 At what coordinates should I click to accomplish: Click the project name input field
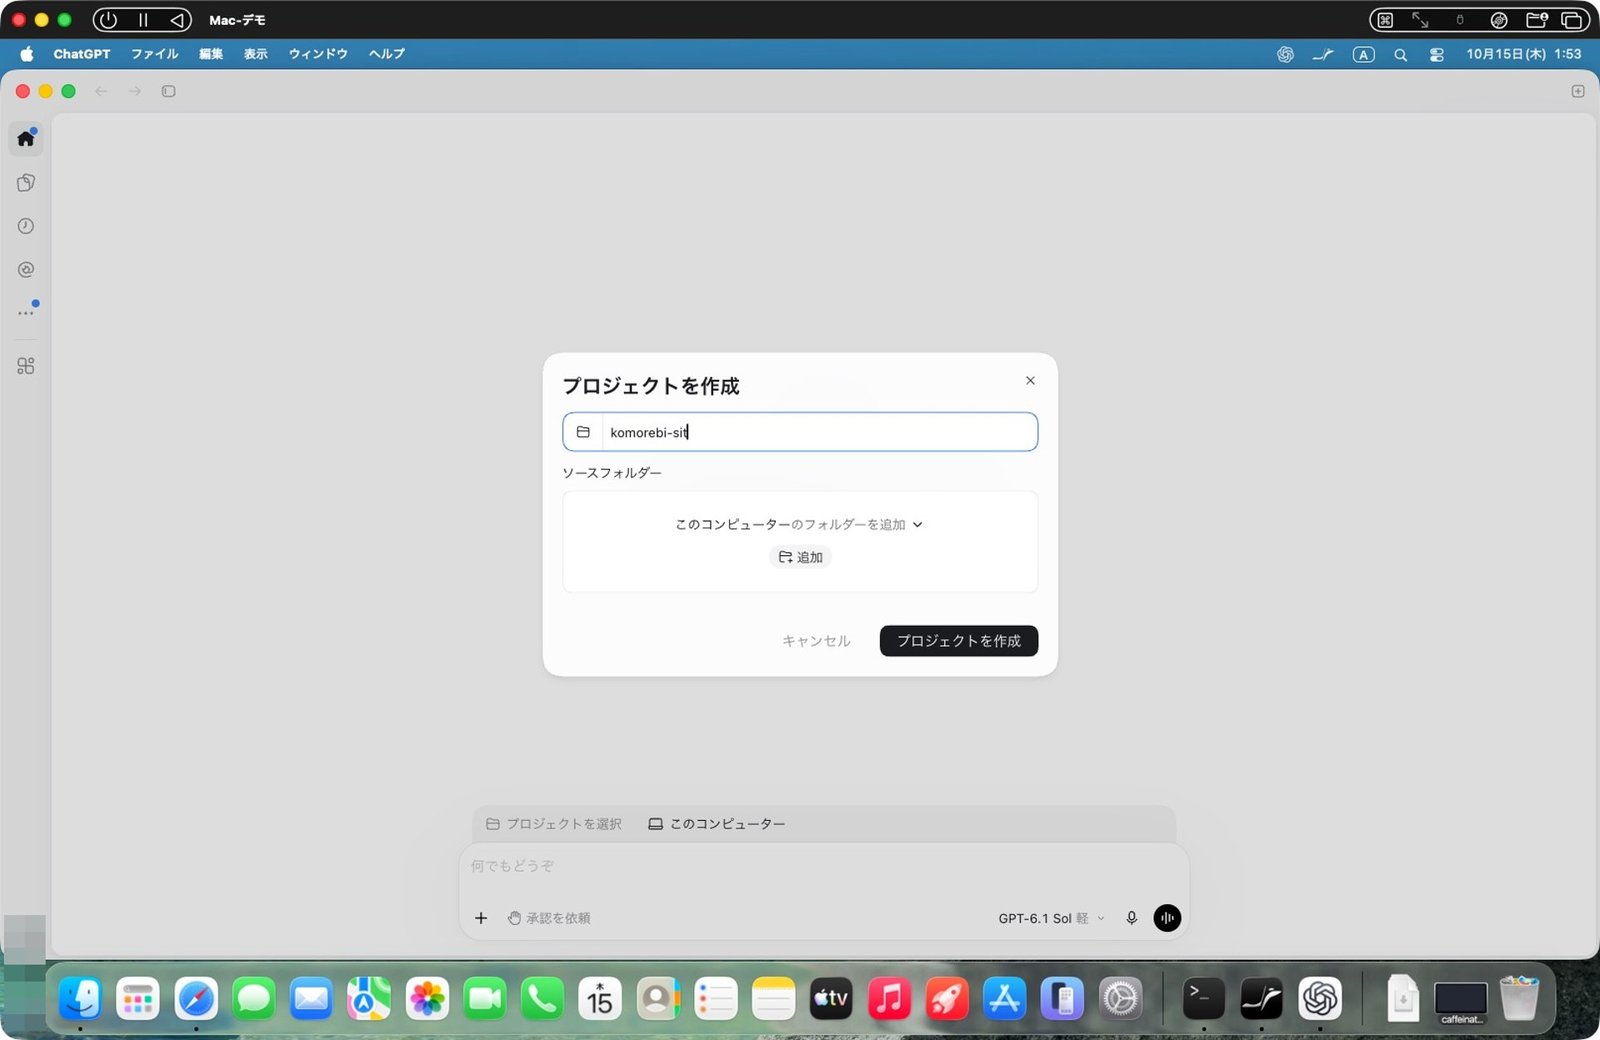click(x=800, y=432)
